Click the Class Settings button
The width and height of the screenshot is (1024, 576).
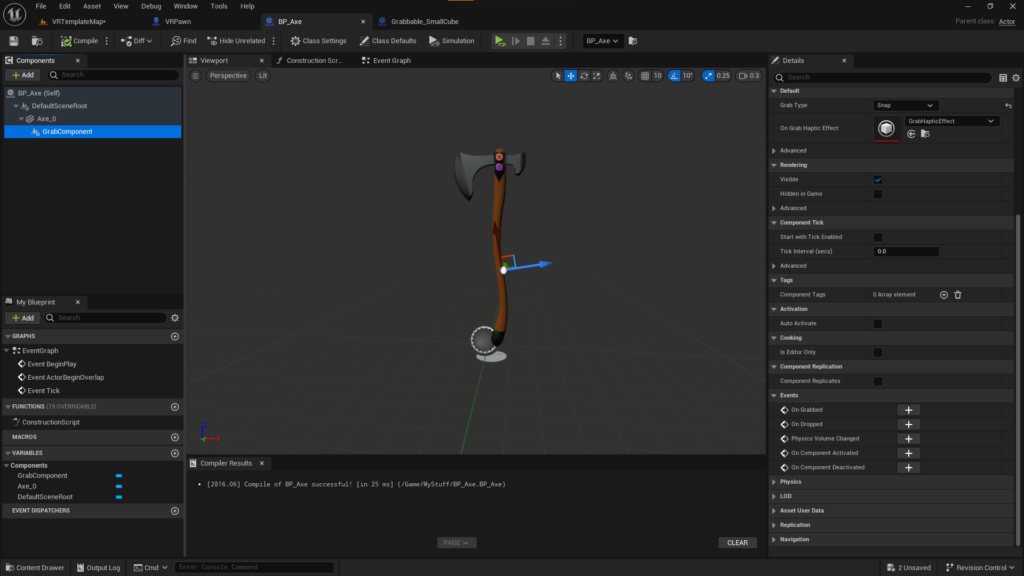click(318, 41)
